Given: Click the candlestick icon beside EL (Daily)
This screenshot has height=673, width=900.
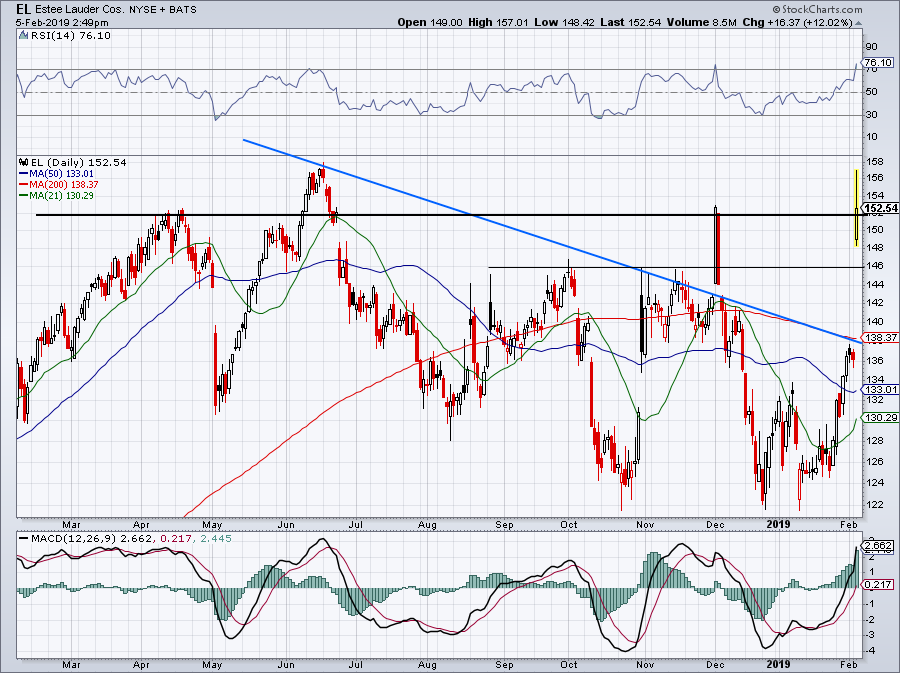Looking at the screenshot, I should 24,162.
